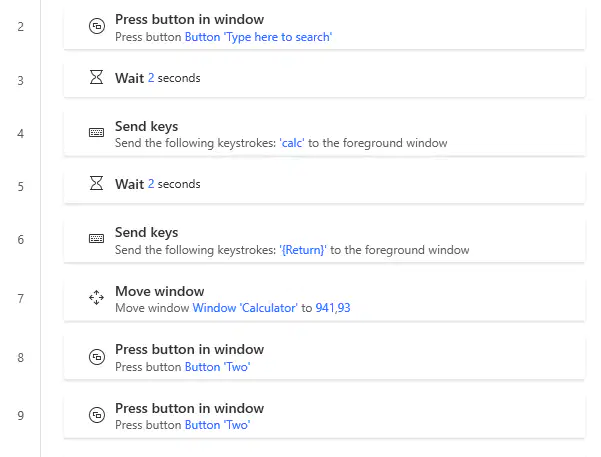Image resolution: width=601 pixels, height=457 pixels.
Task: Open the Button 'Type here to search' link
Action: (258, 37)
